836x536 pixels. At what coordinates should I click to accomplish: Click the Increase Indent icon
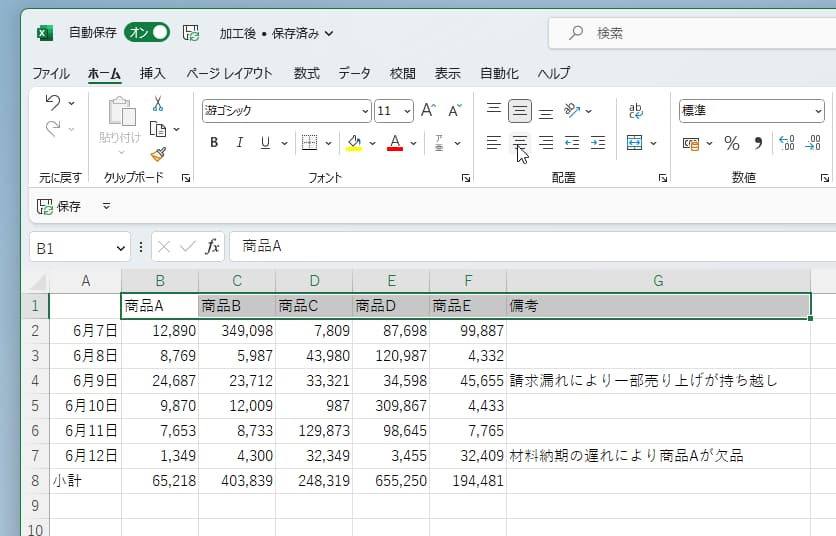click(x=598, y=143)
